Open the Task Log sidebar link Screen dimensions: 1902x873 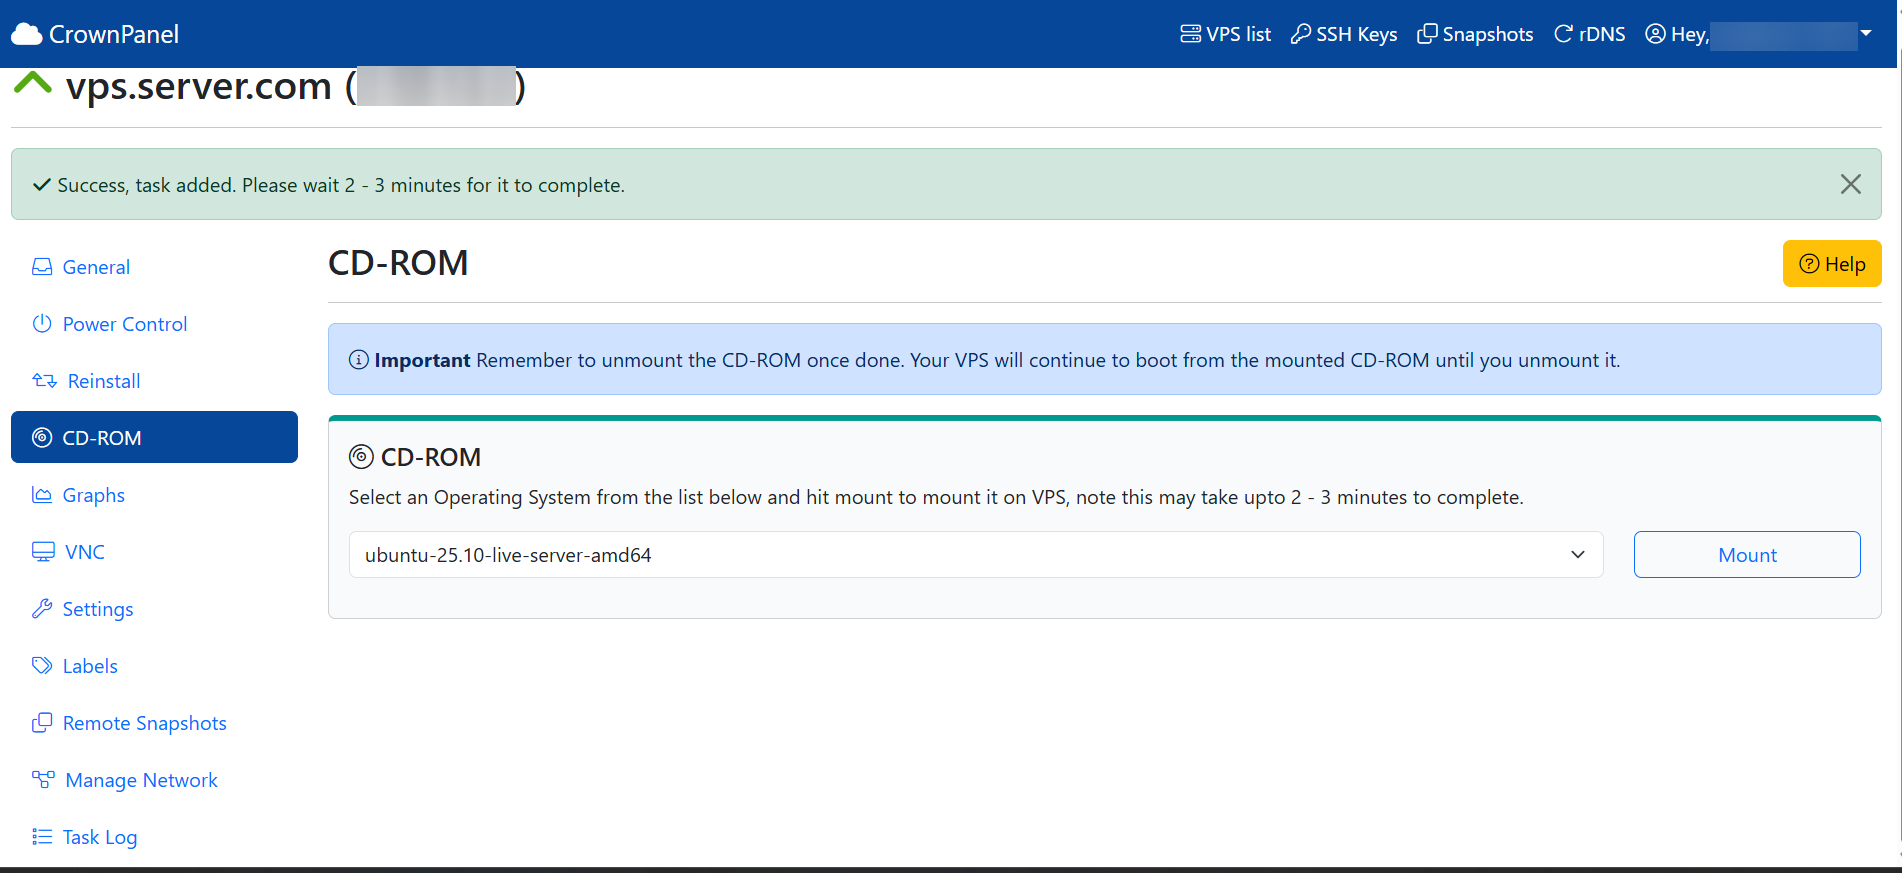coord(99,837)
